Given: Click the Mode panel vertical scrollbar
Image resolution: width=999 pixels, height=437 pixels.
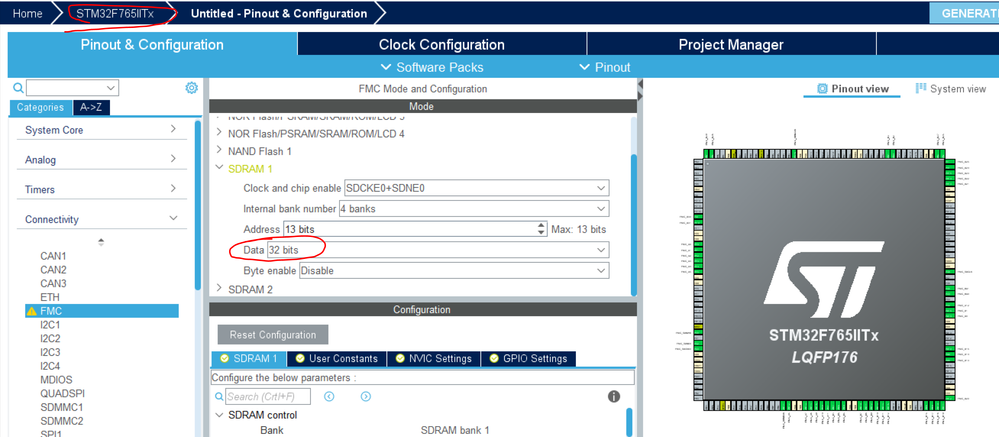Looking at the screenshot, I should click(633, 224).
